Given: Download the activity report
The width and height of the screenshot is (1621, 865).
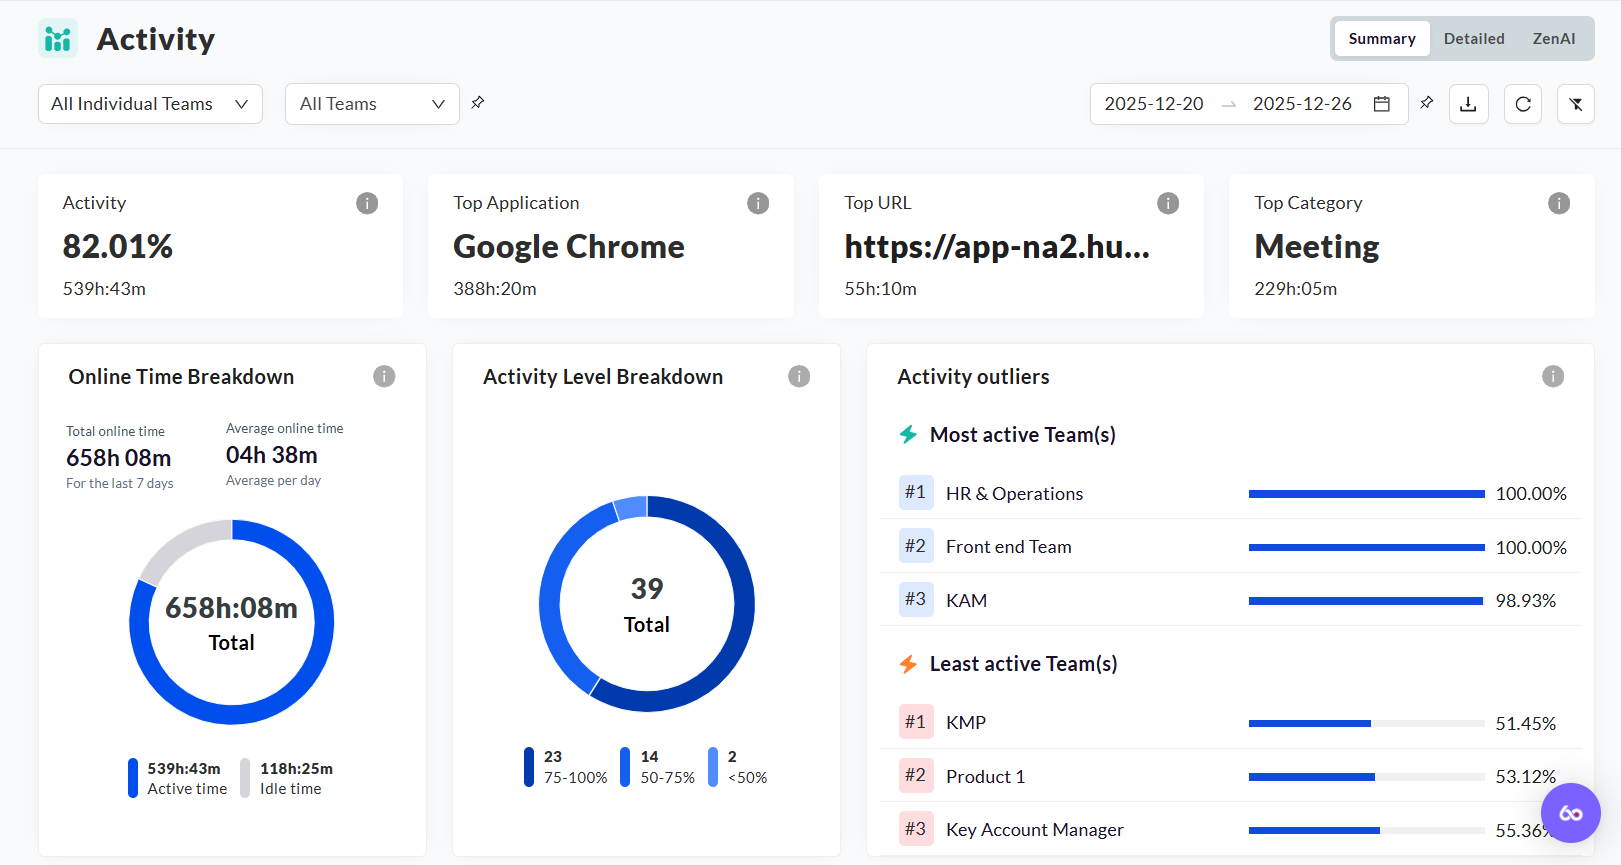Looking at the screenshot, I should pos(1468,104).
